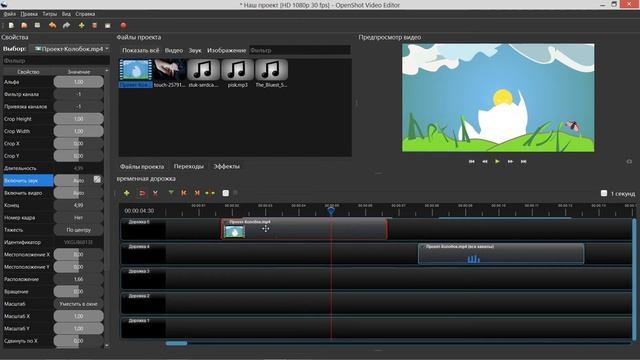
Task: Select the Проект Колобок.mp4 clip on Дорожка 5
Action: tap(304, 229)
